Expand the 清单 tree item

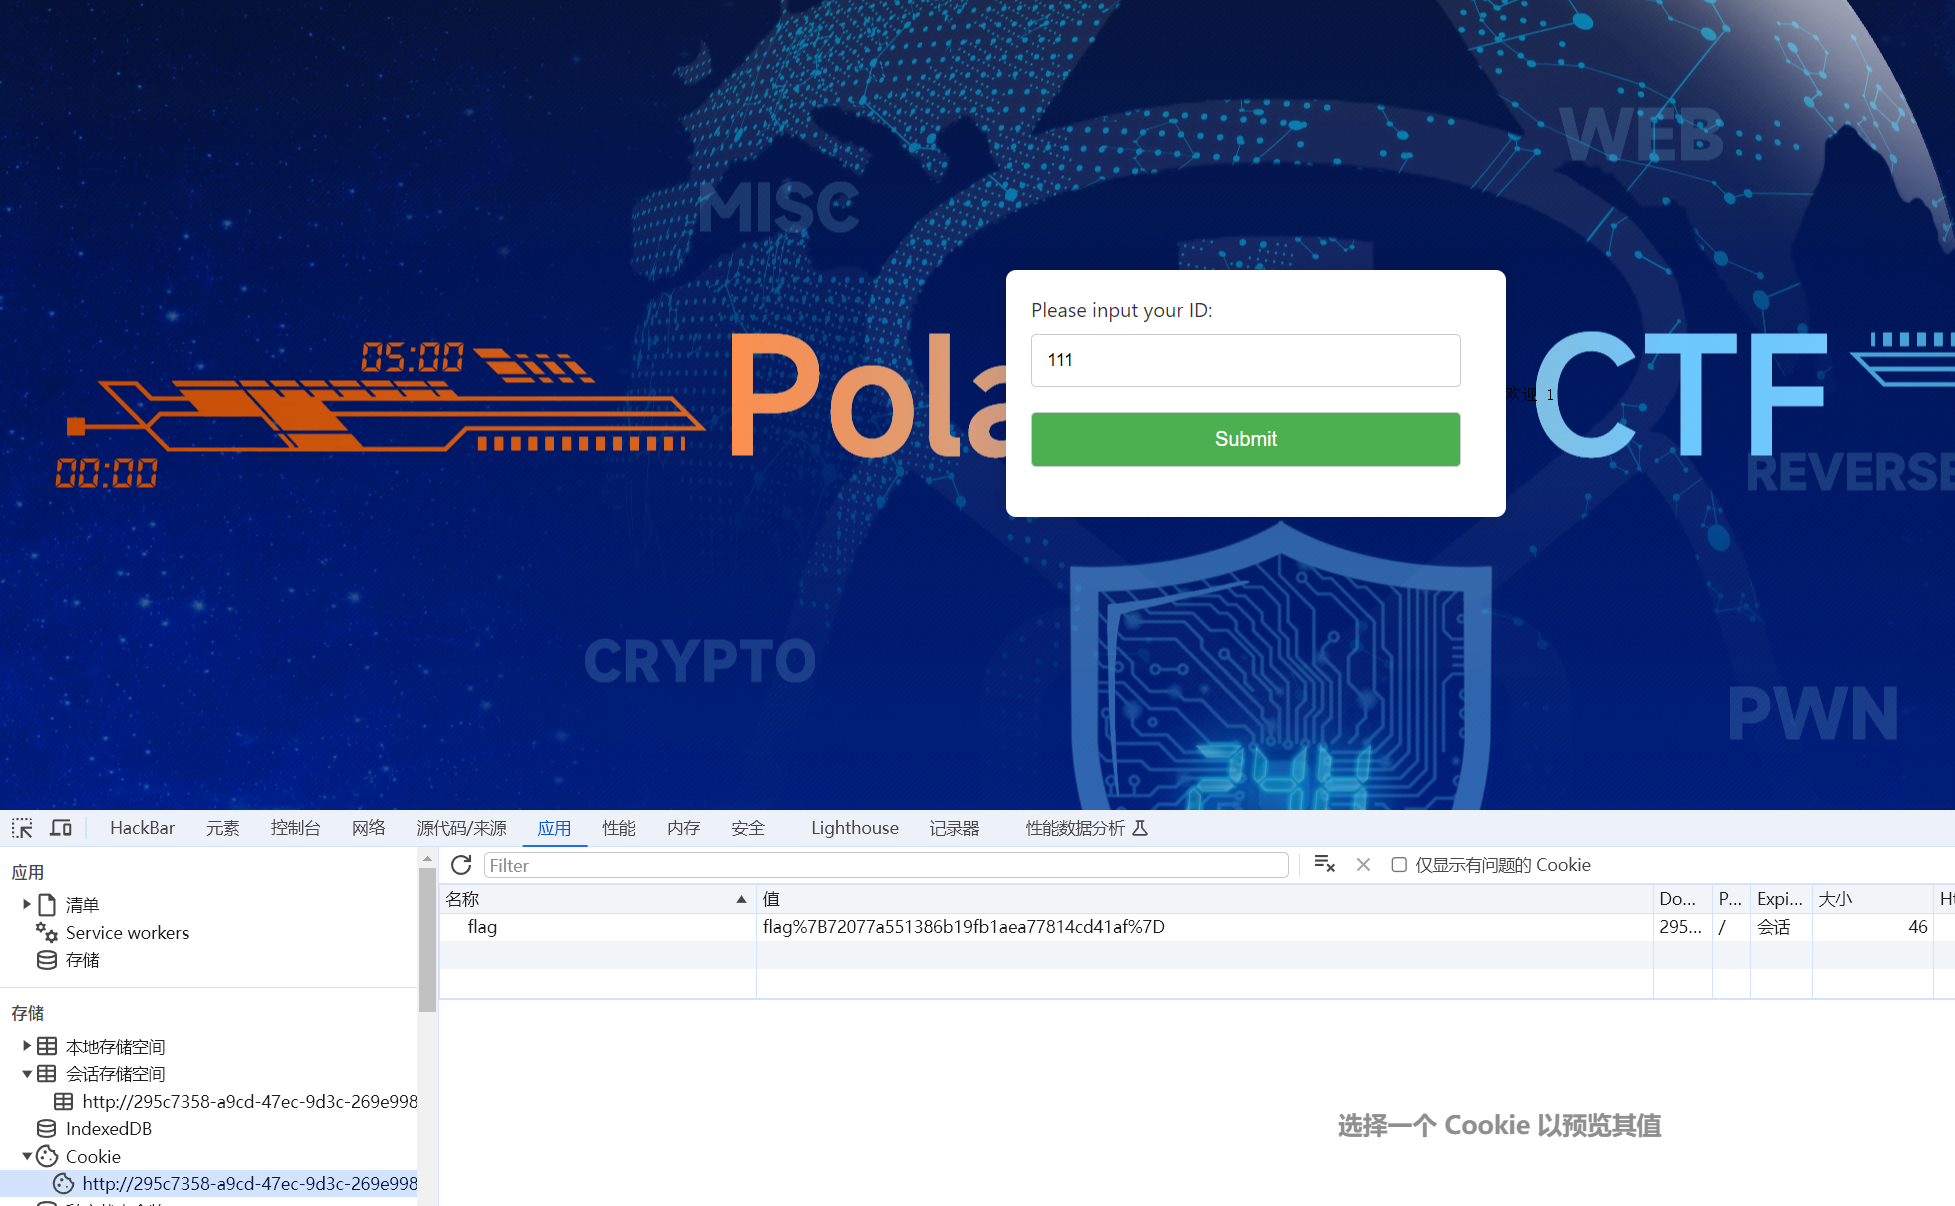26,904
